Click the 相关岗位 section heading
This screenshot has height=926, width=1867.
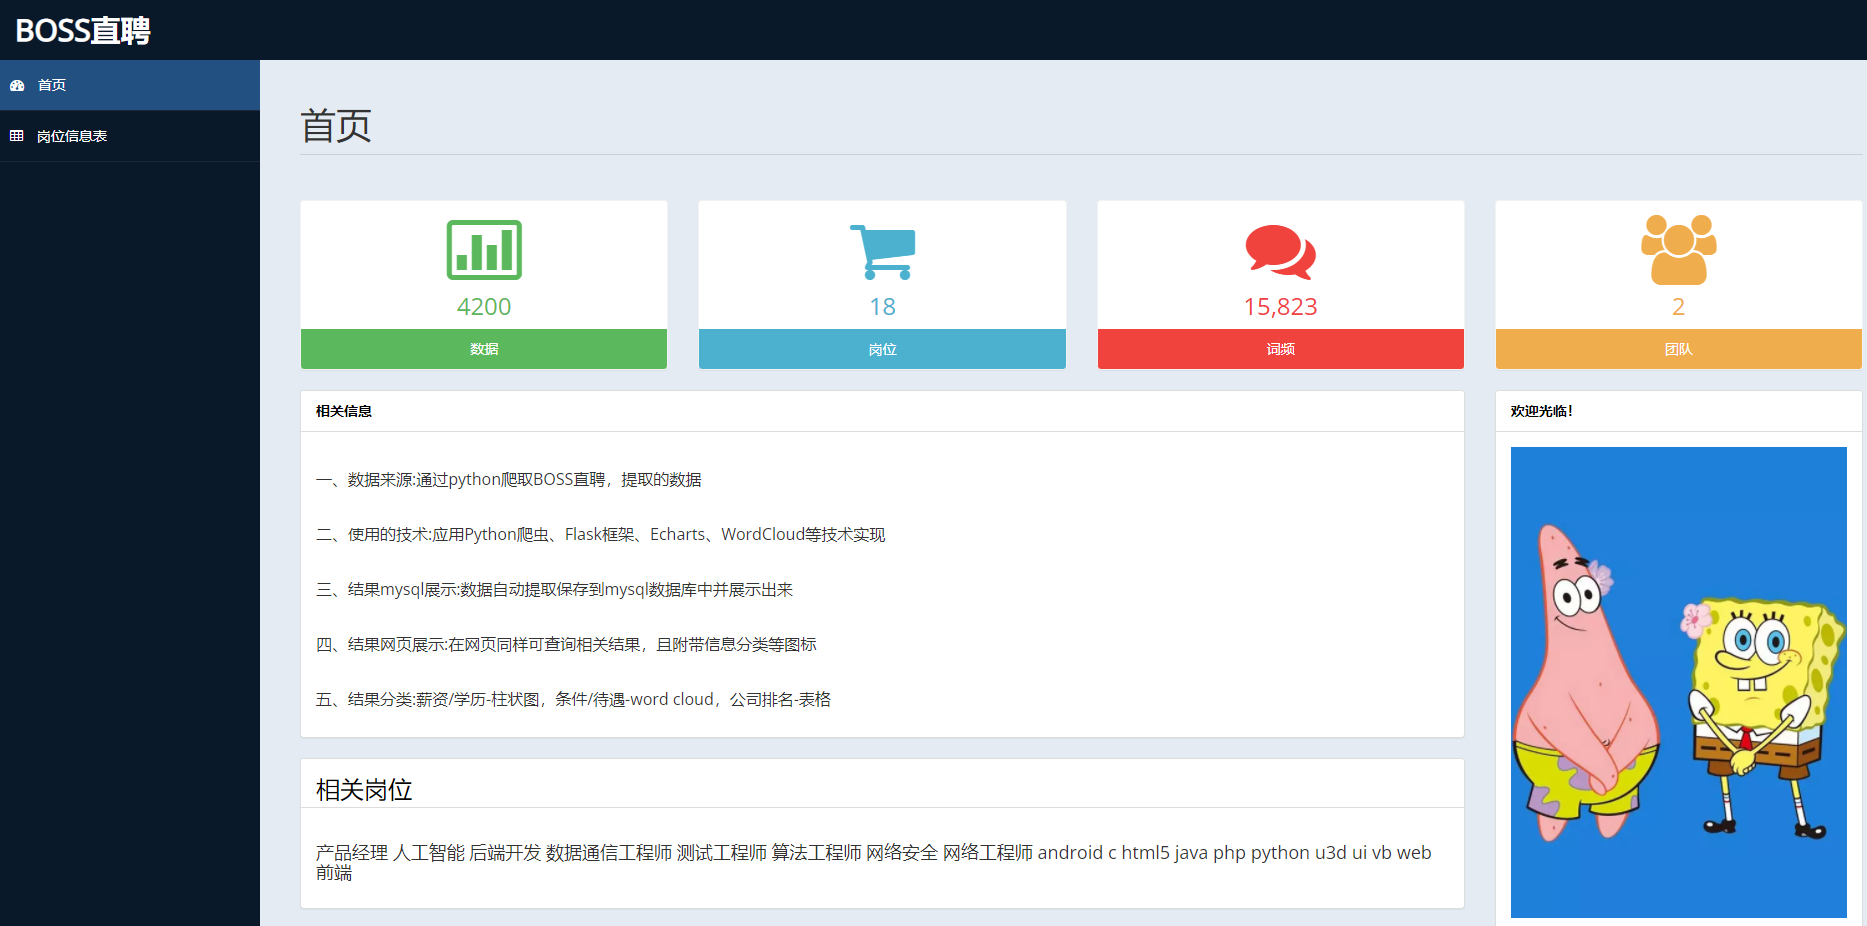[x=364, y=790]
